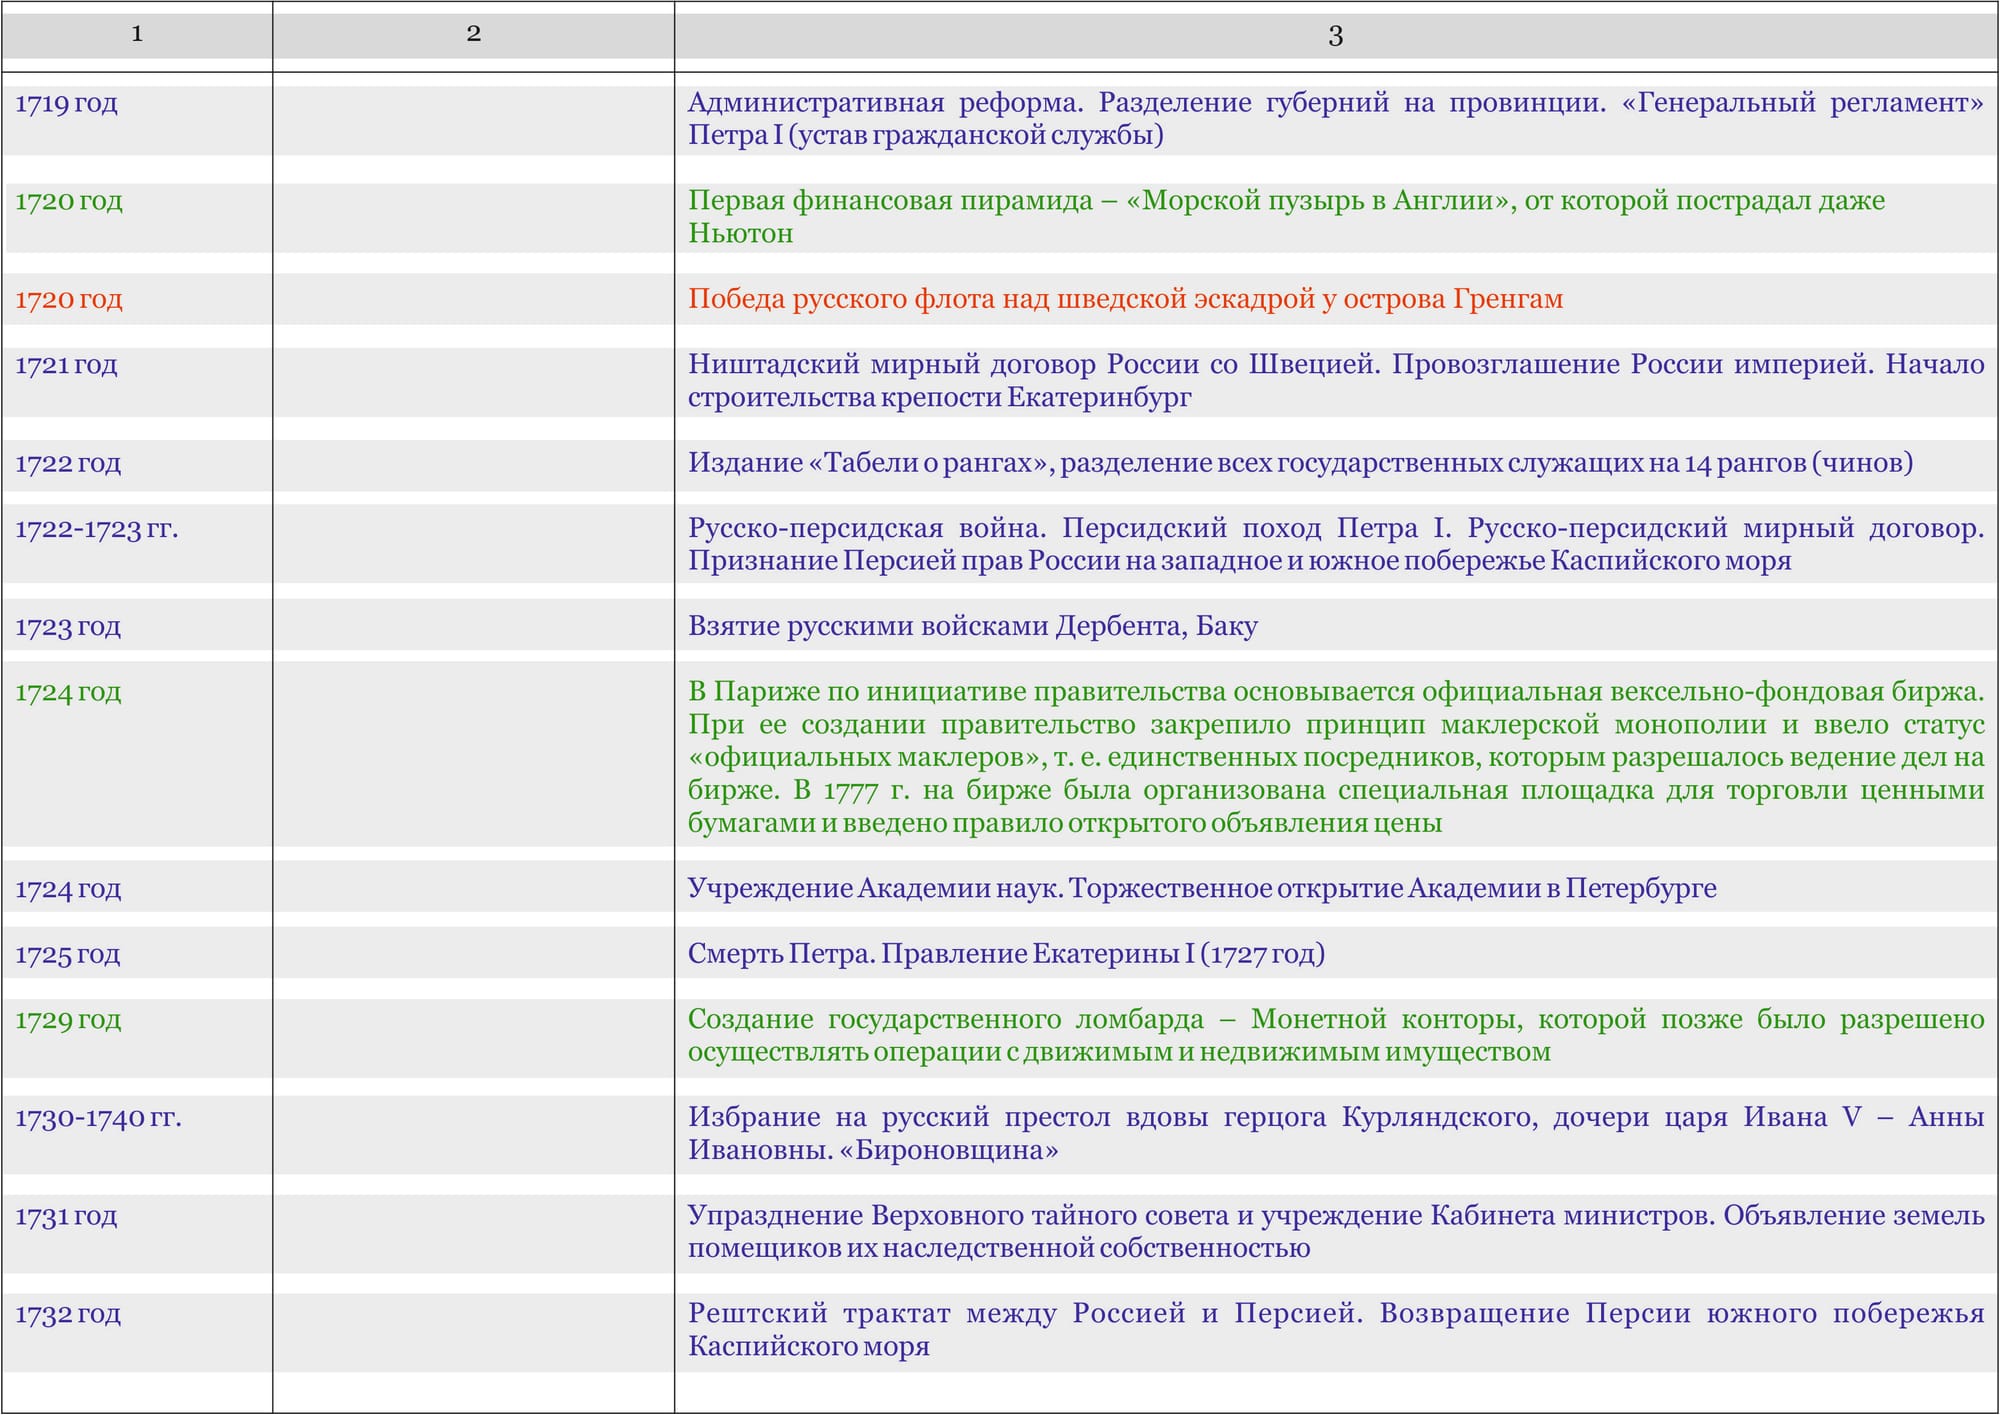The height and width of the screenshot is (1415, 2000).
Task: Select the date cell "1725 год"
Action: tap(68, 954)
